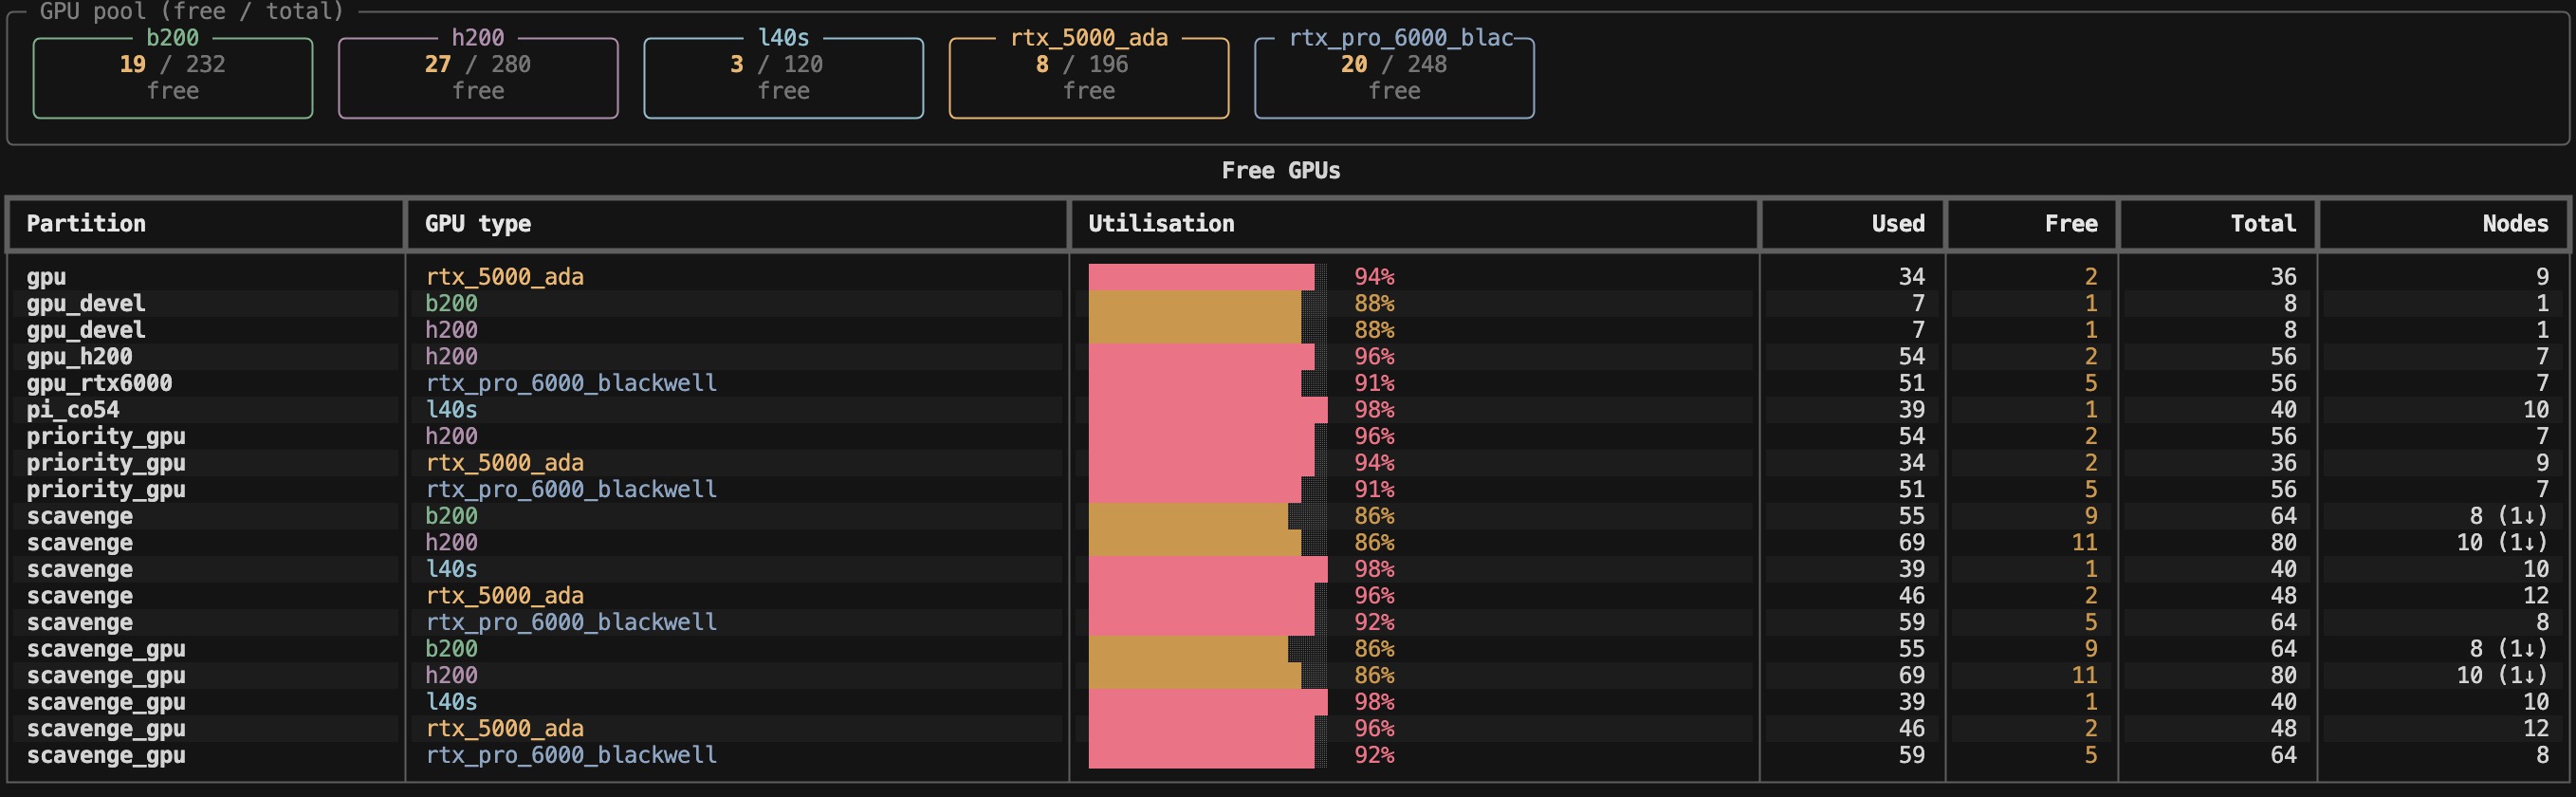Screen dimensions: 2576x797
Task: Click the 98% utilisation bar of pi_co54
Action: pos(1207,410)
